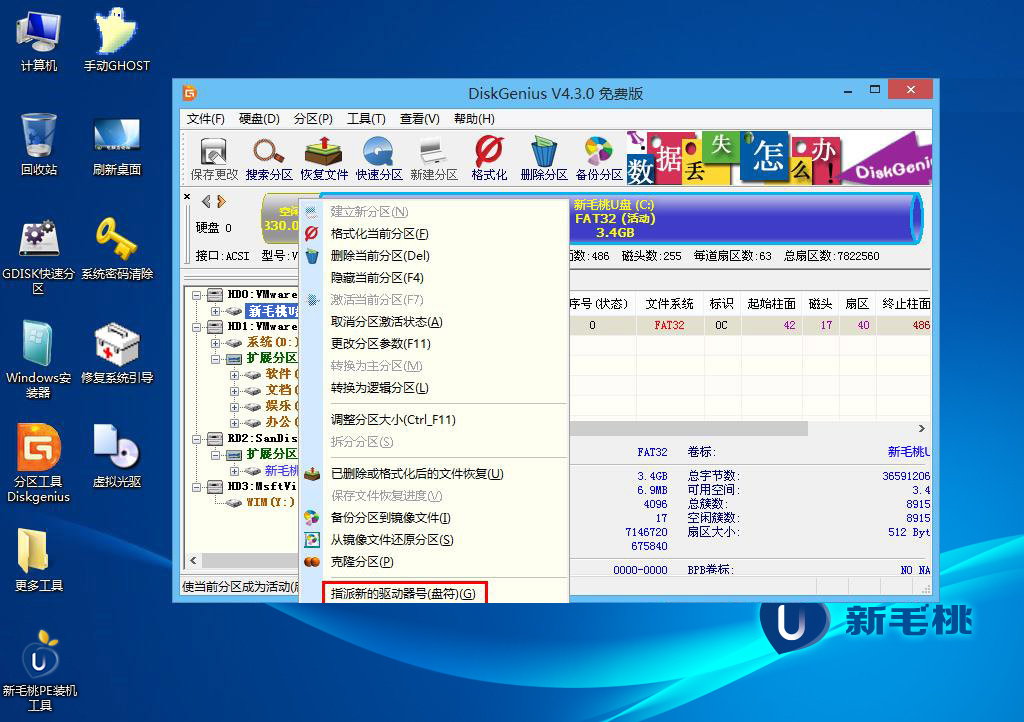Open the 虚拟光驱 desktop icon

(117, 456)
